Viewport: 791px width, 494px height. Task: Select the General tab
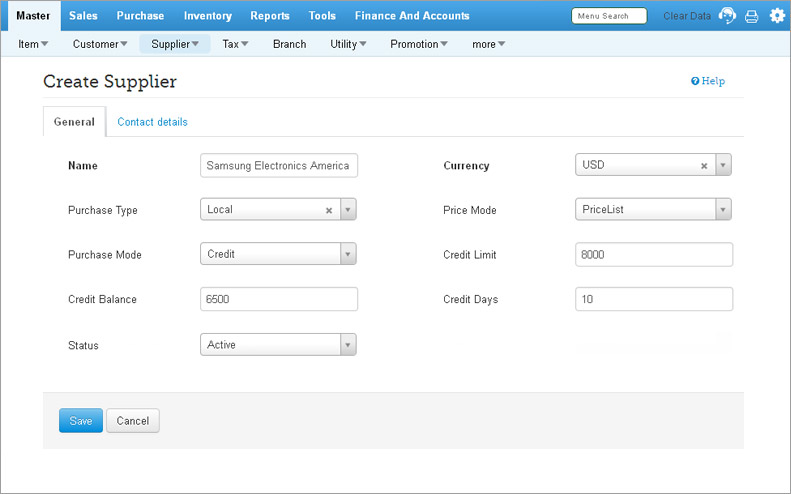pyautogui.click(x=74, y=122)
